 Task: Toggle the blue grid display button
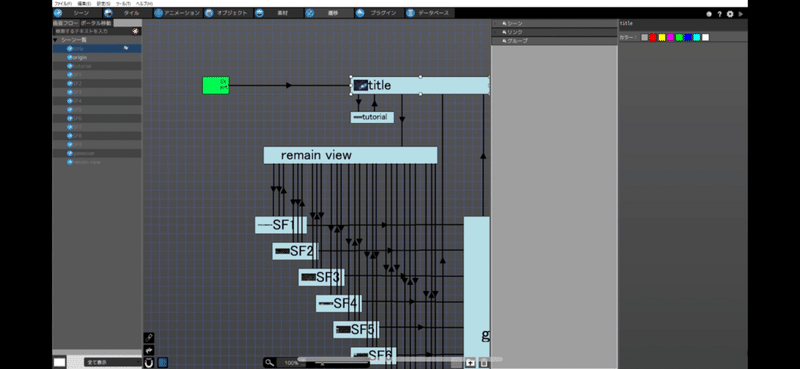click(x=163, y=363)
